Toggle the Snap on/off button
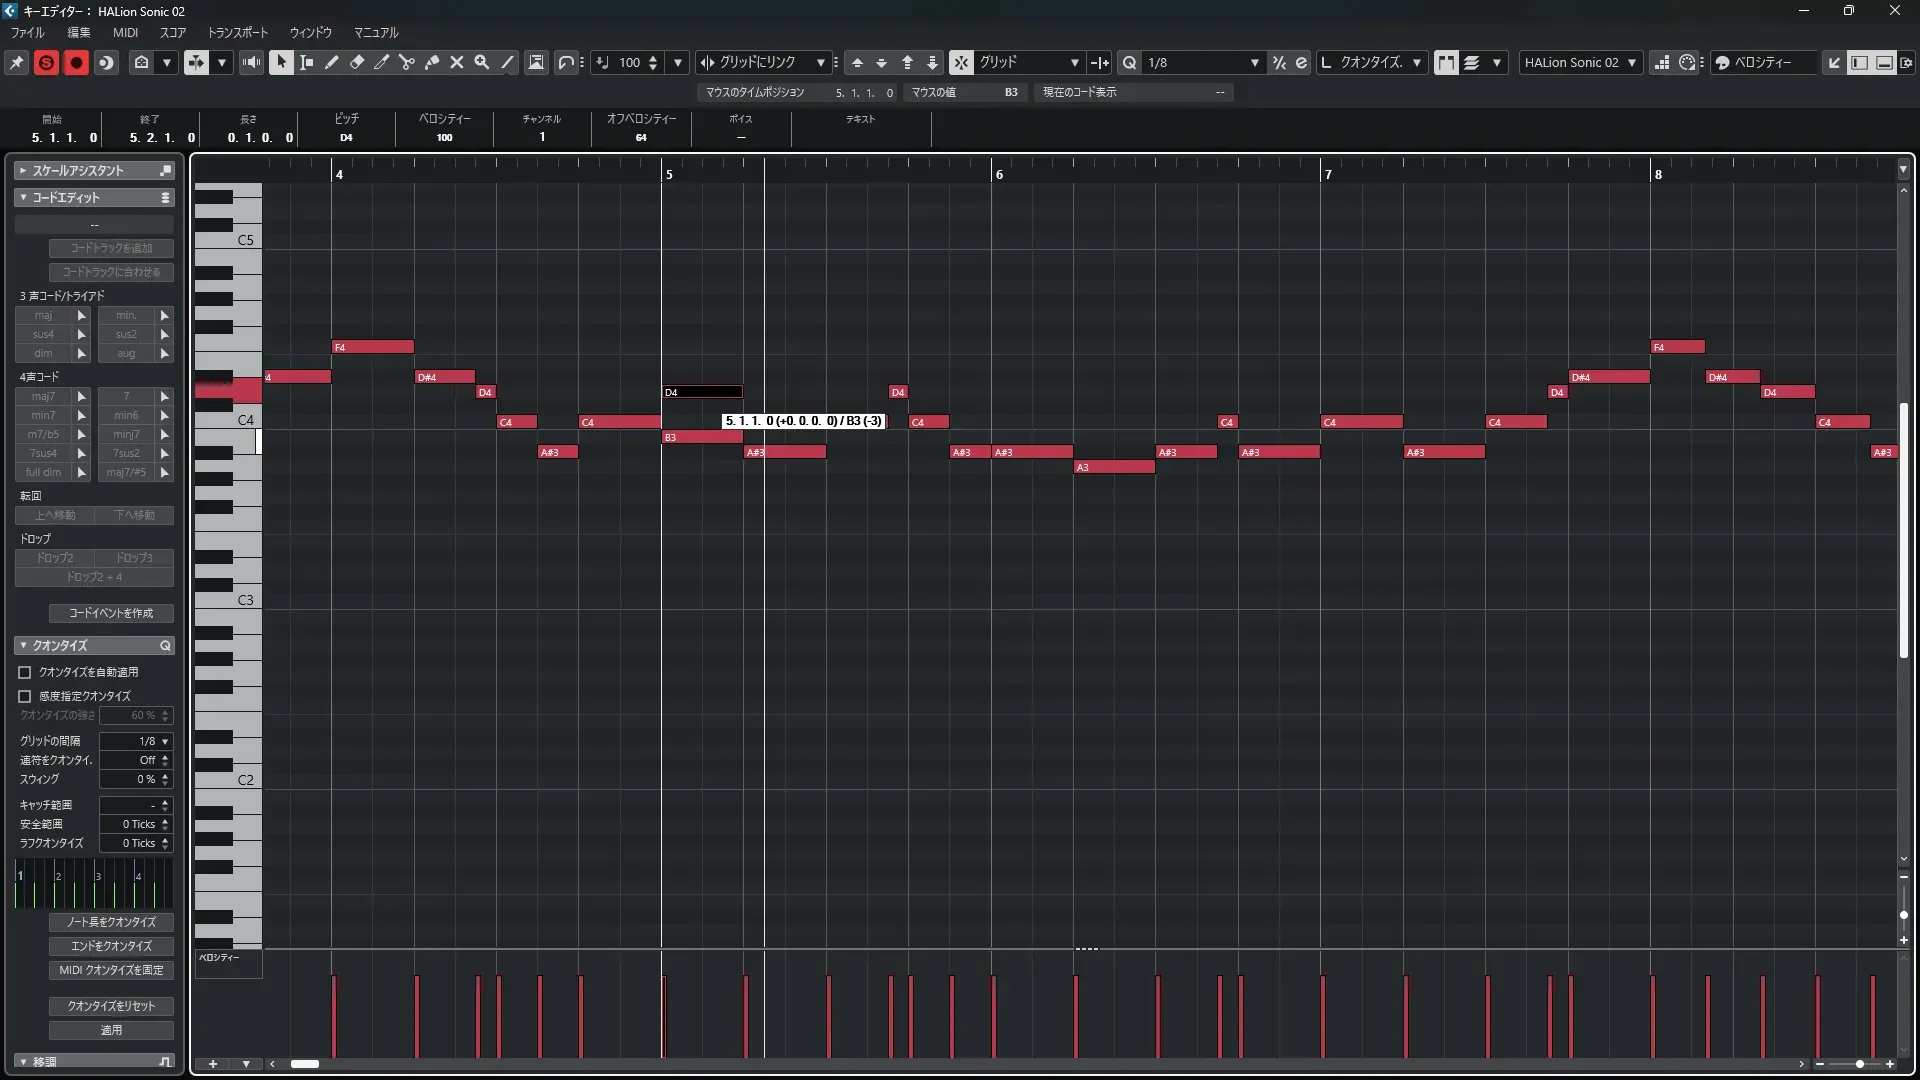This screenshot has width=1920, height=1080. [x=961, y=62]
